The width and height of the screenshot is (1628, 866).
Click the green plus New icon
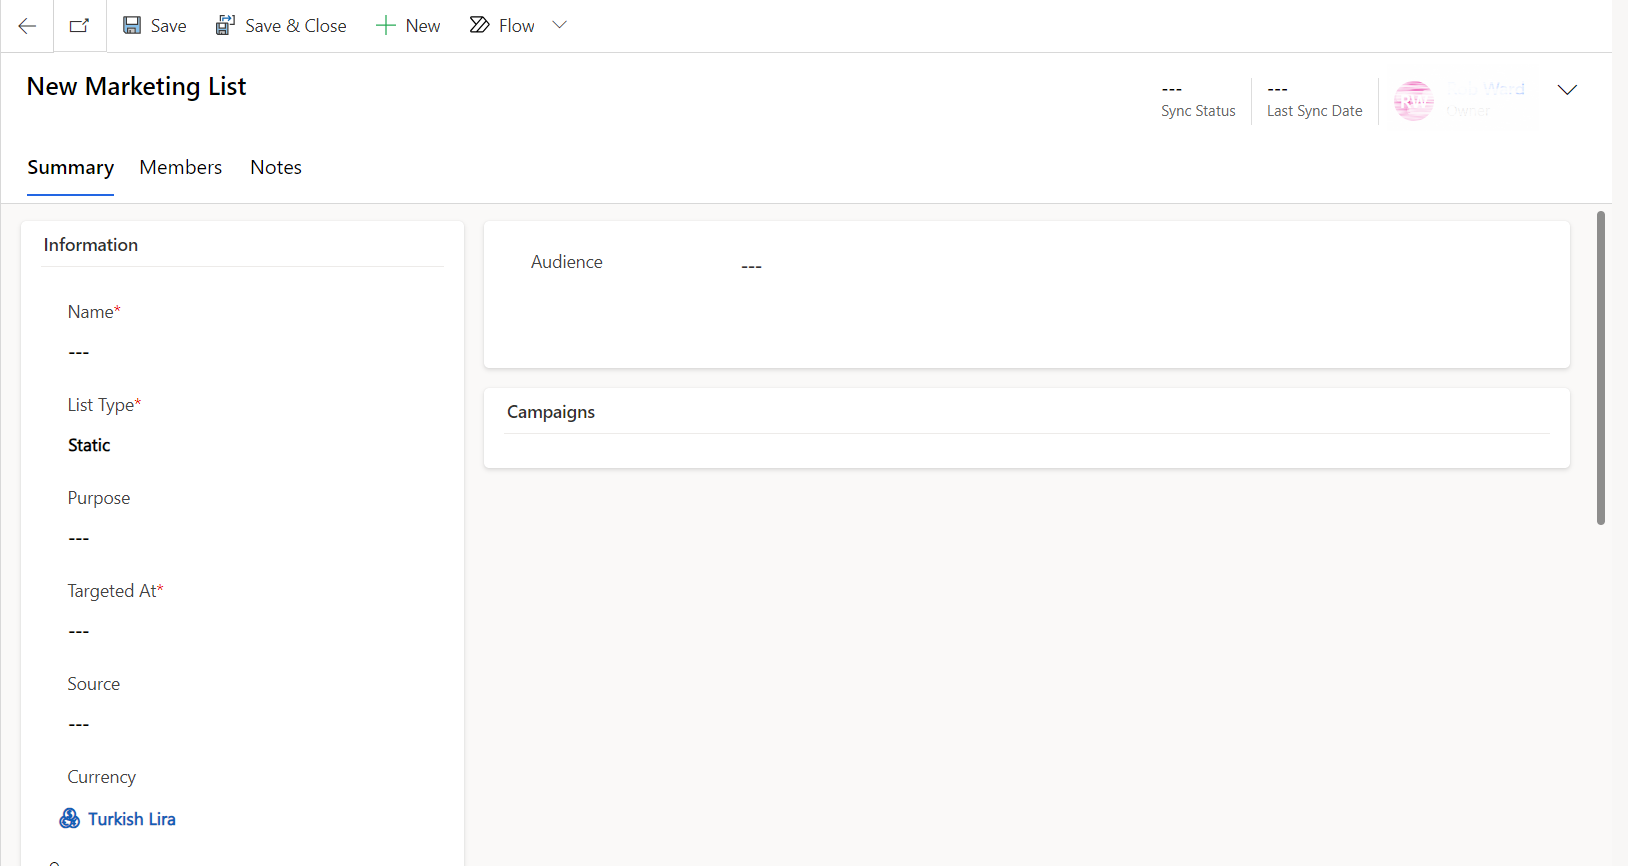point(386,26)
